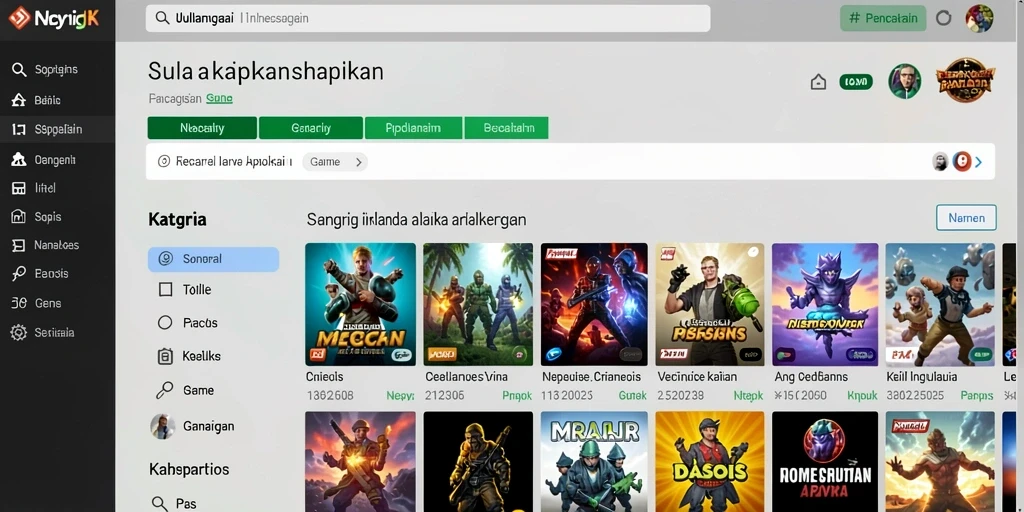Screen dimensions: 1024x512
Task: Click the green Pencalain button
Action: 883,18
